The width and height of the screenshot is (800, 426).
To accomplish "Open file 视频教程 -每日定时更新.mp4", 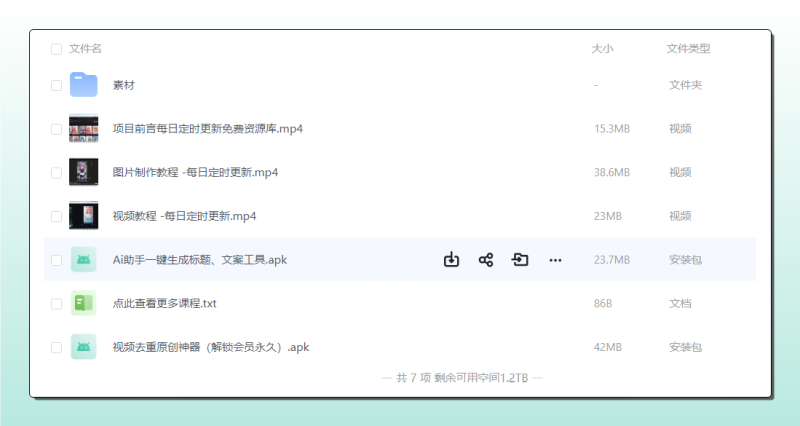I will 184,216.
